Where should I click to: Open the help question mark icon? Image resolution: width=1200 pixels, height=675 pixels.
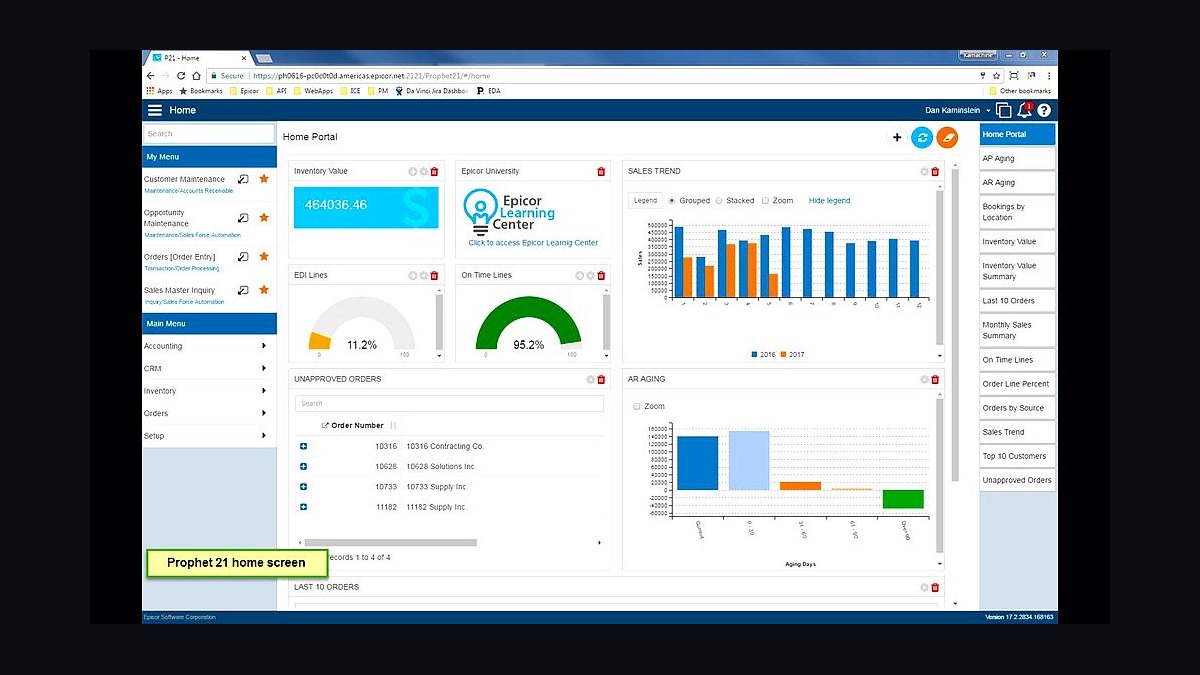click(1044, 110)
